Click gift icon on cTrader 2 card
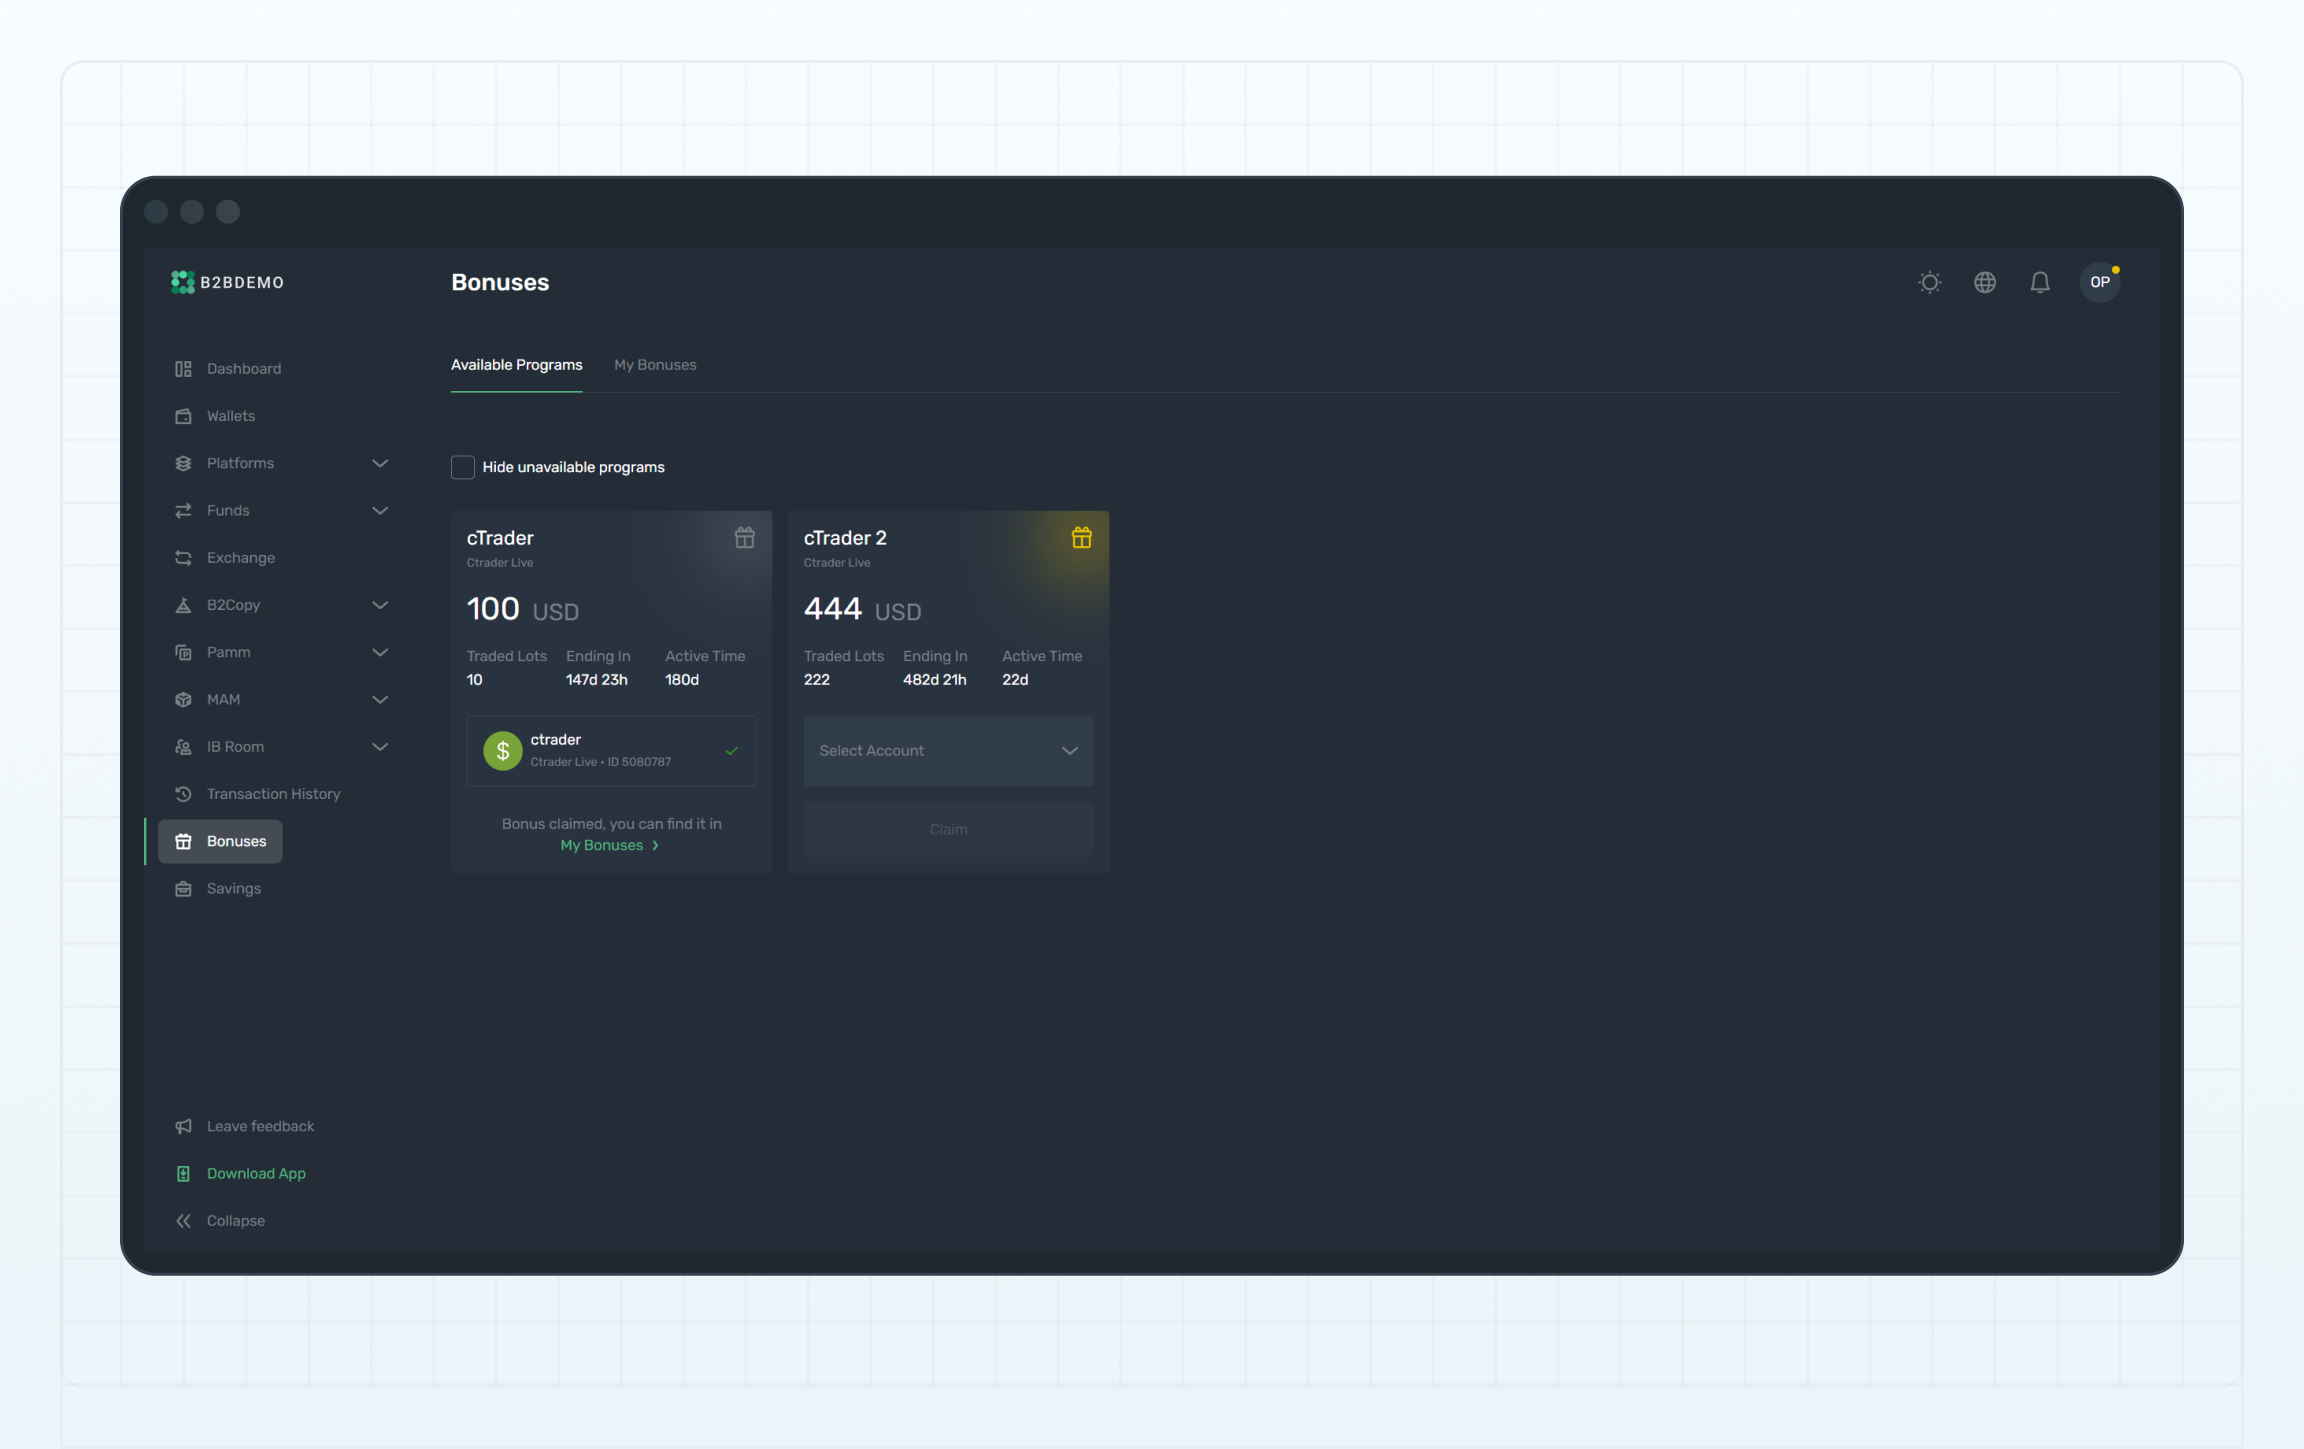2304x1449 pixels. 1081,538
